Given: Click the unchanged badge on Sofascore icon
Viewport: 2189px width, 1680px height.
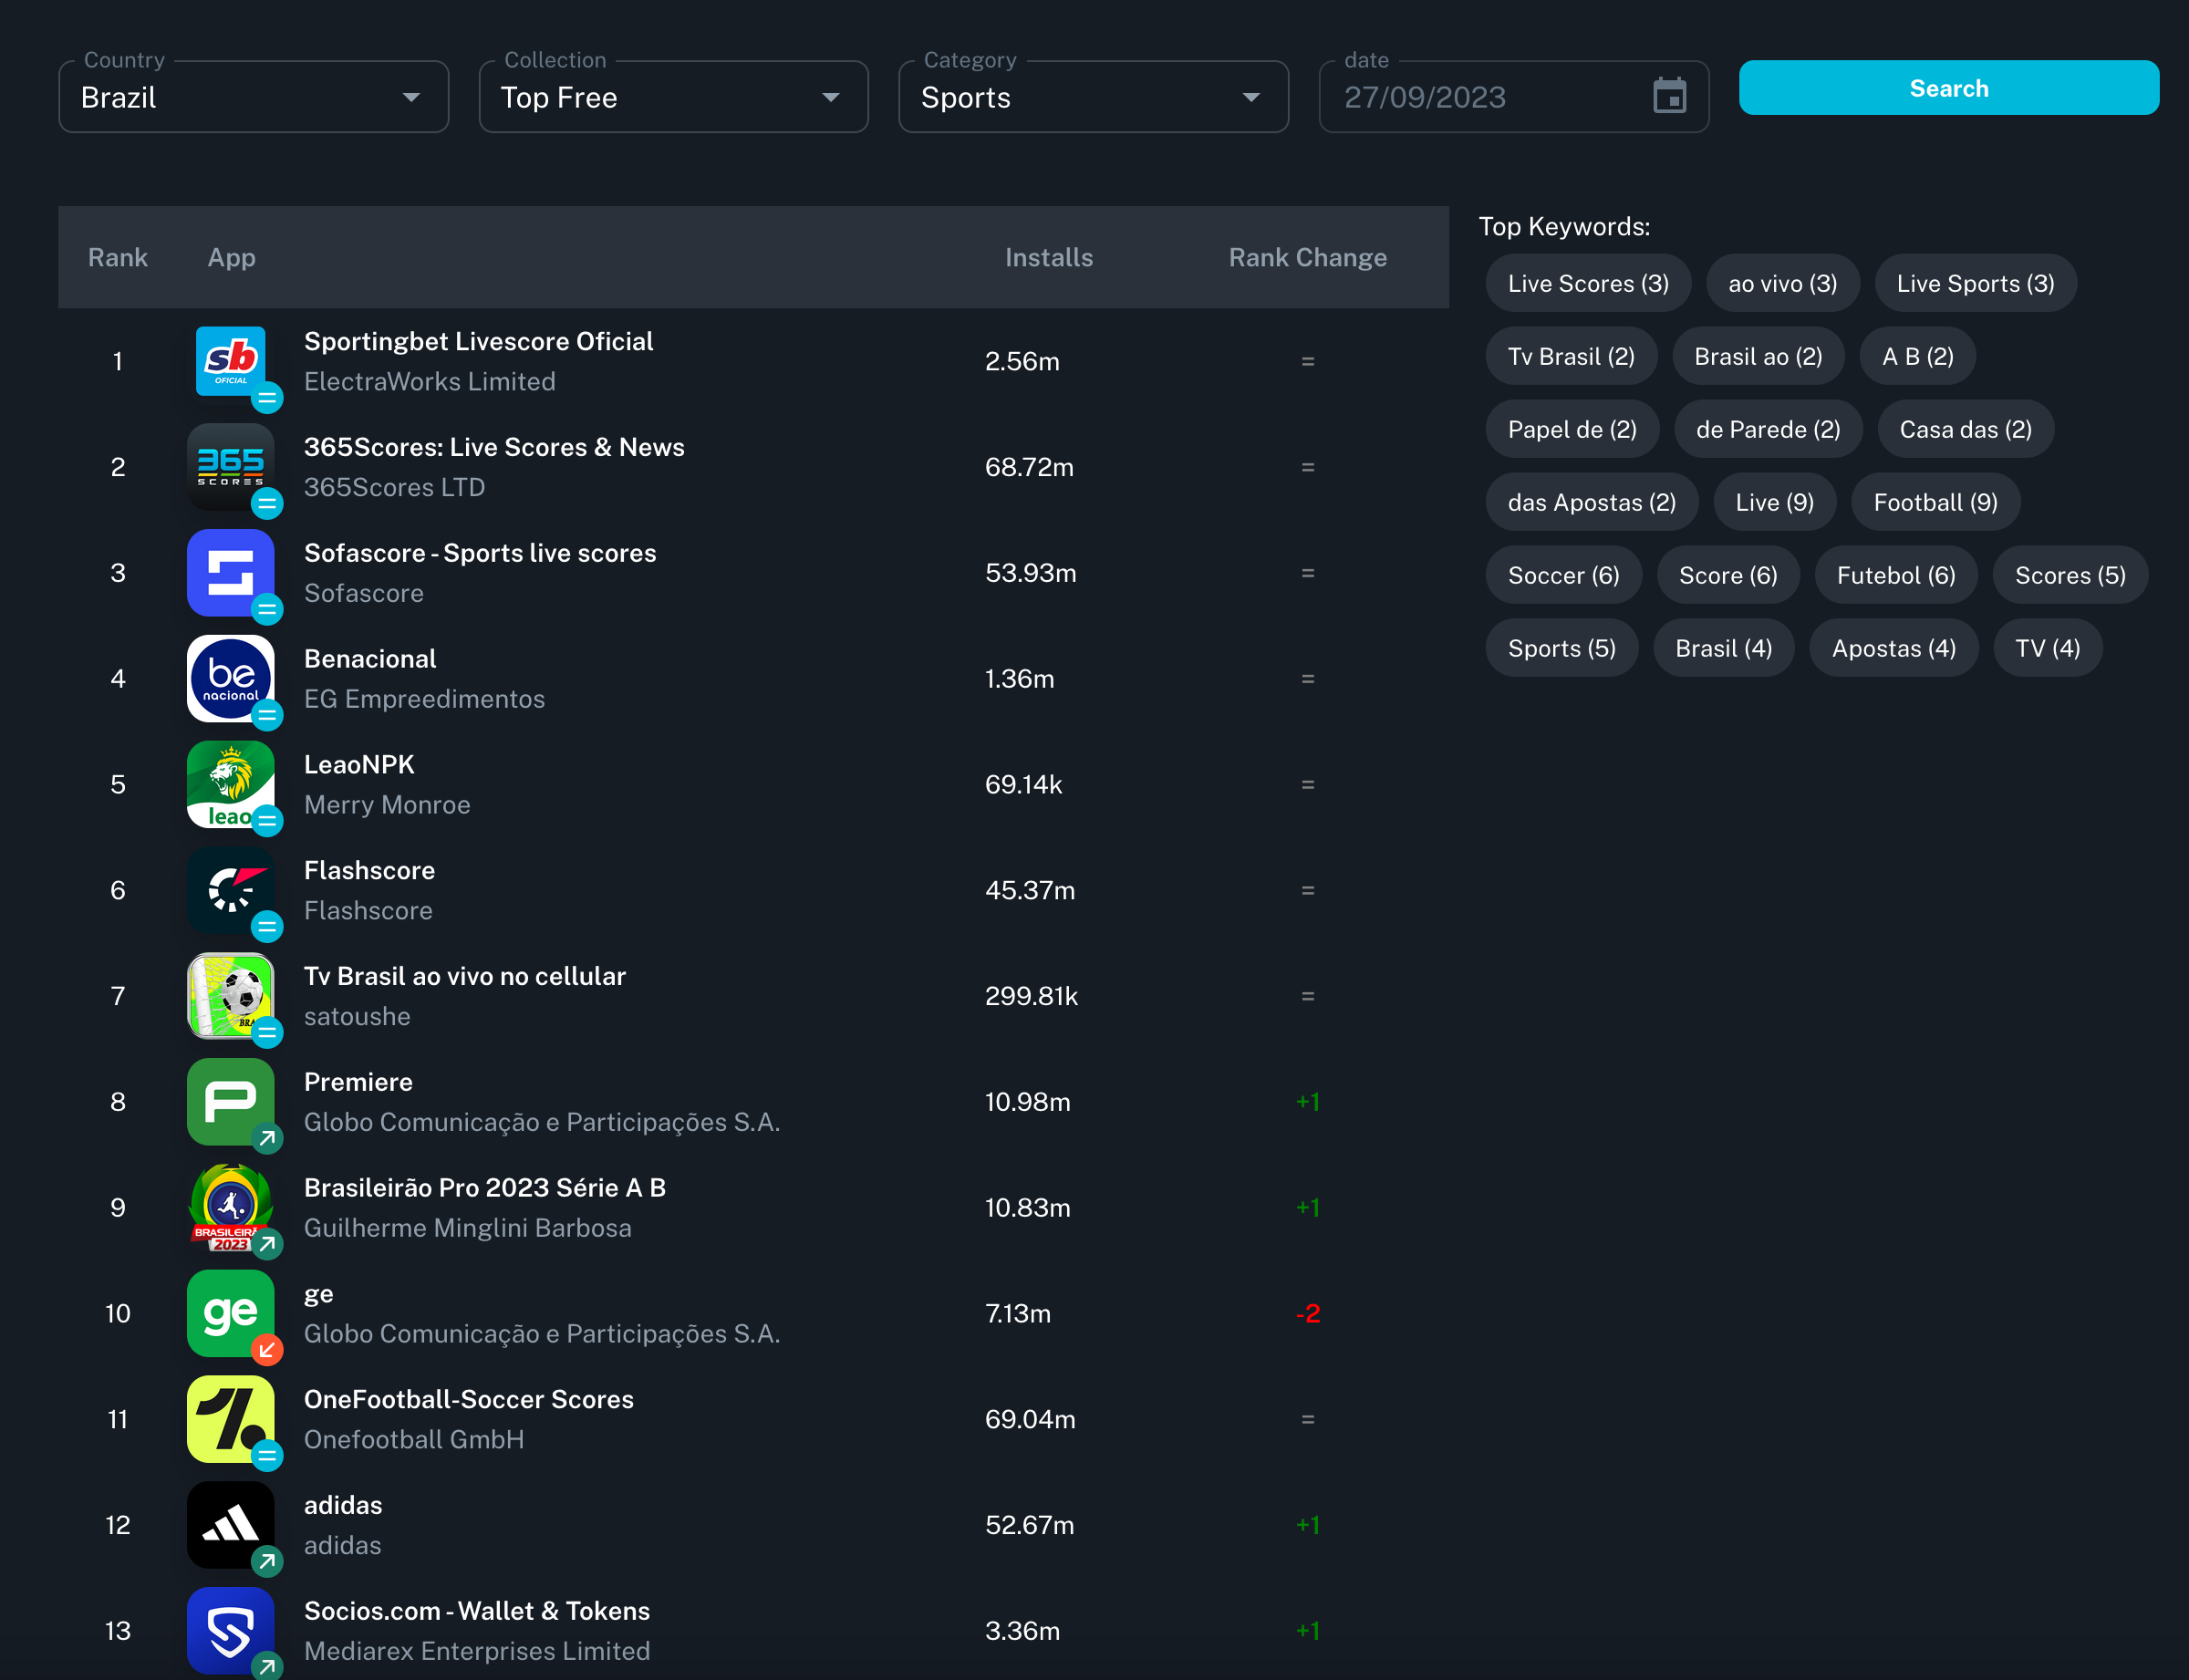Looking at the screenshot, I should coord(267,609).
